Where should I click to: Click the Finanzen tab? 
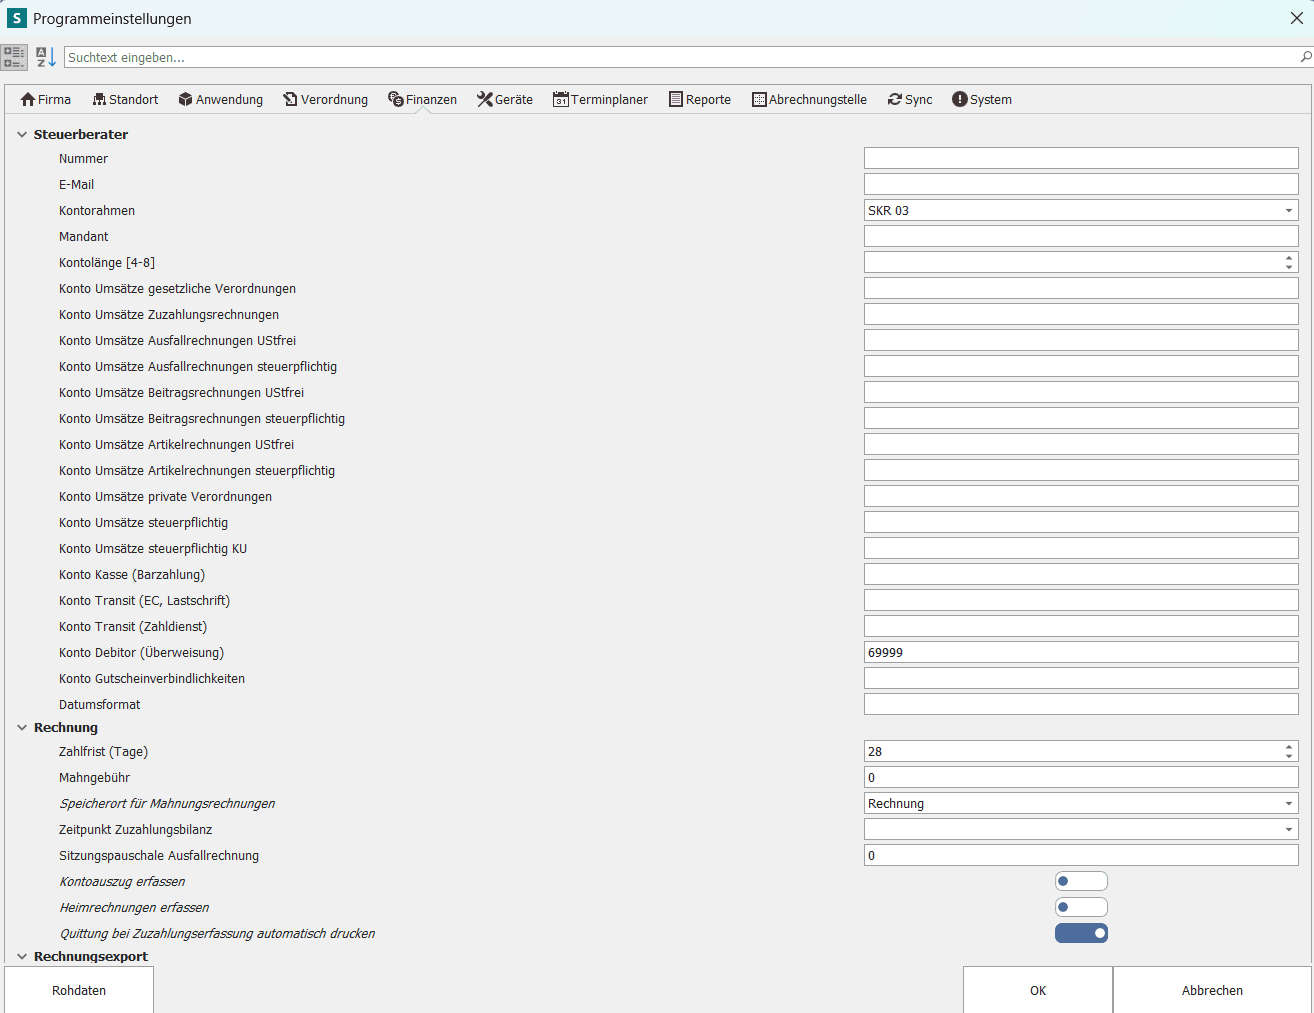[423, 99]
